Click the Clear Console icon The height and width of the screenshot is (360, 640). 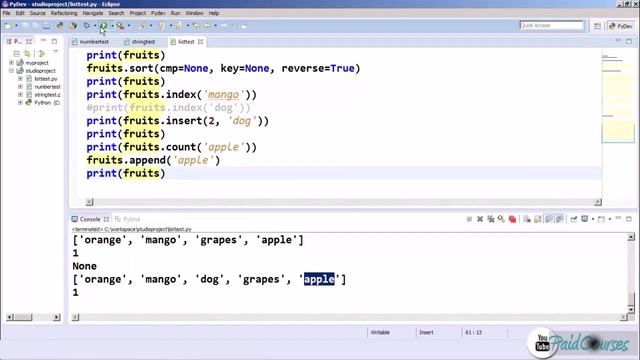tap(527, 219)
